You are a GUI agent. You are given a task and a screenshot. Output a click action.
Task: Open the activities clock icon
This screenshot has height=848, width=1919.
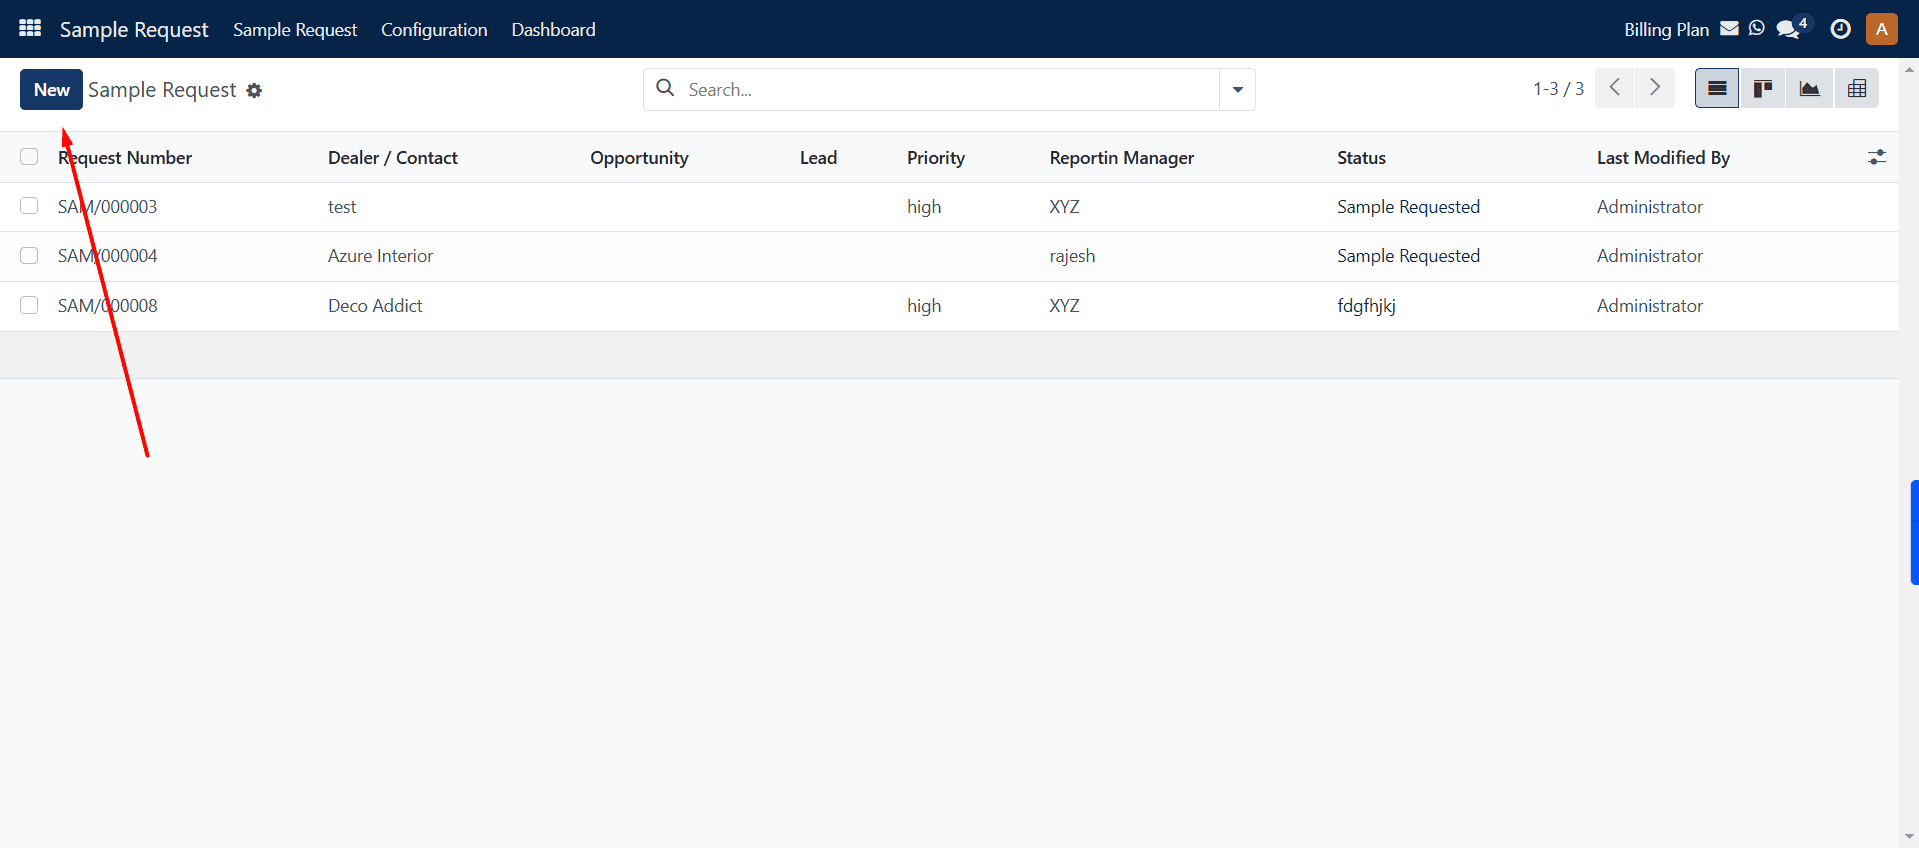1840,29
